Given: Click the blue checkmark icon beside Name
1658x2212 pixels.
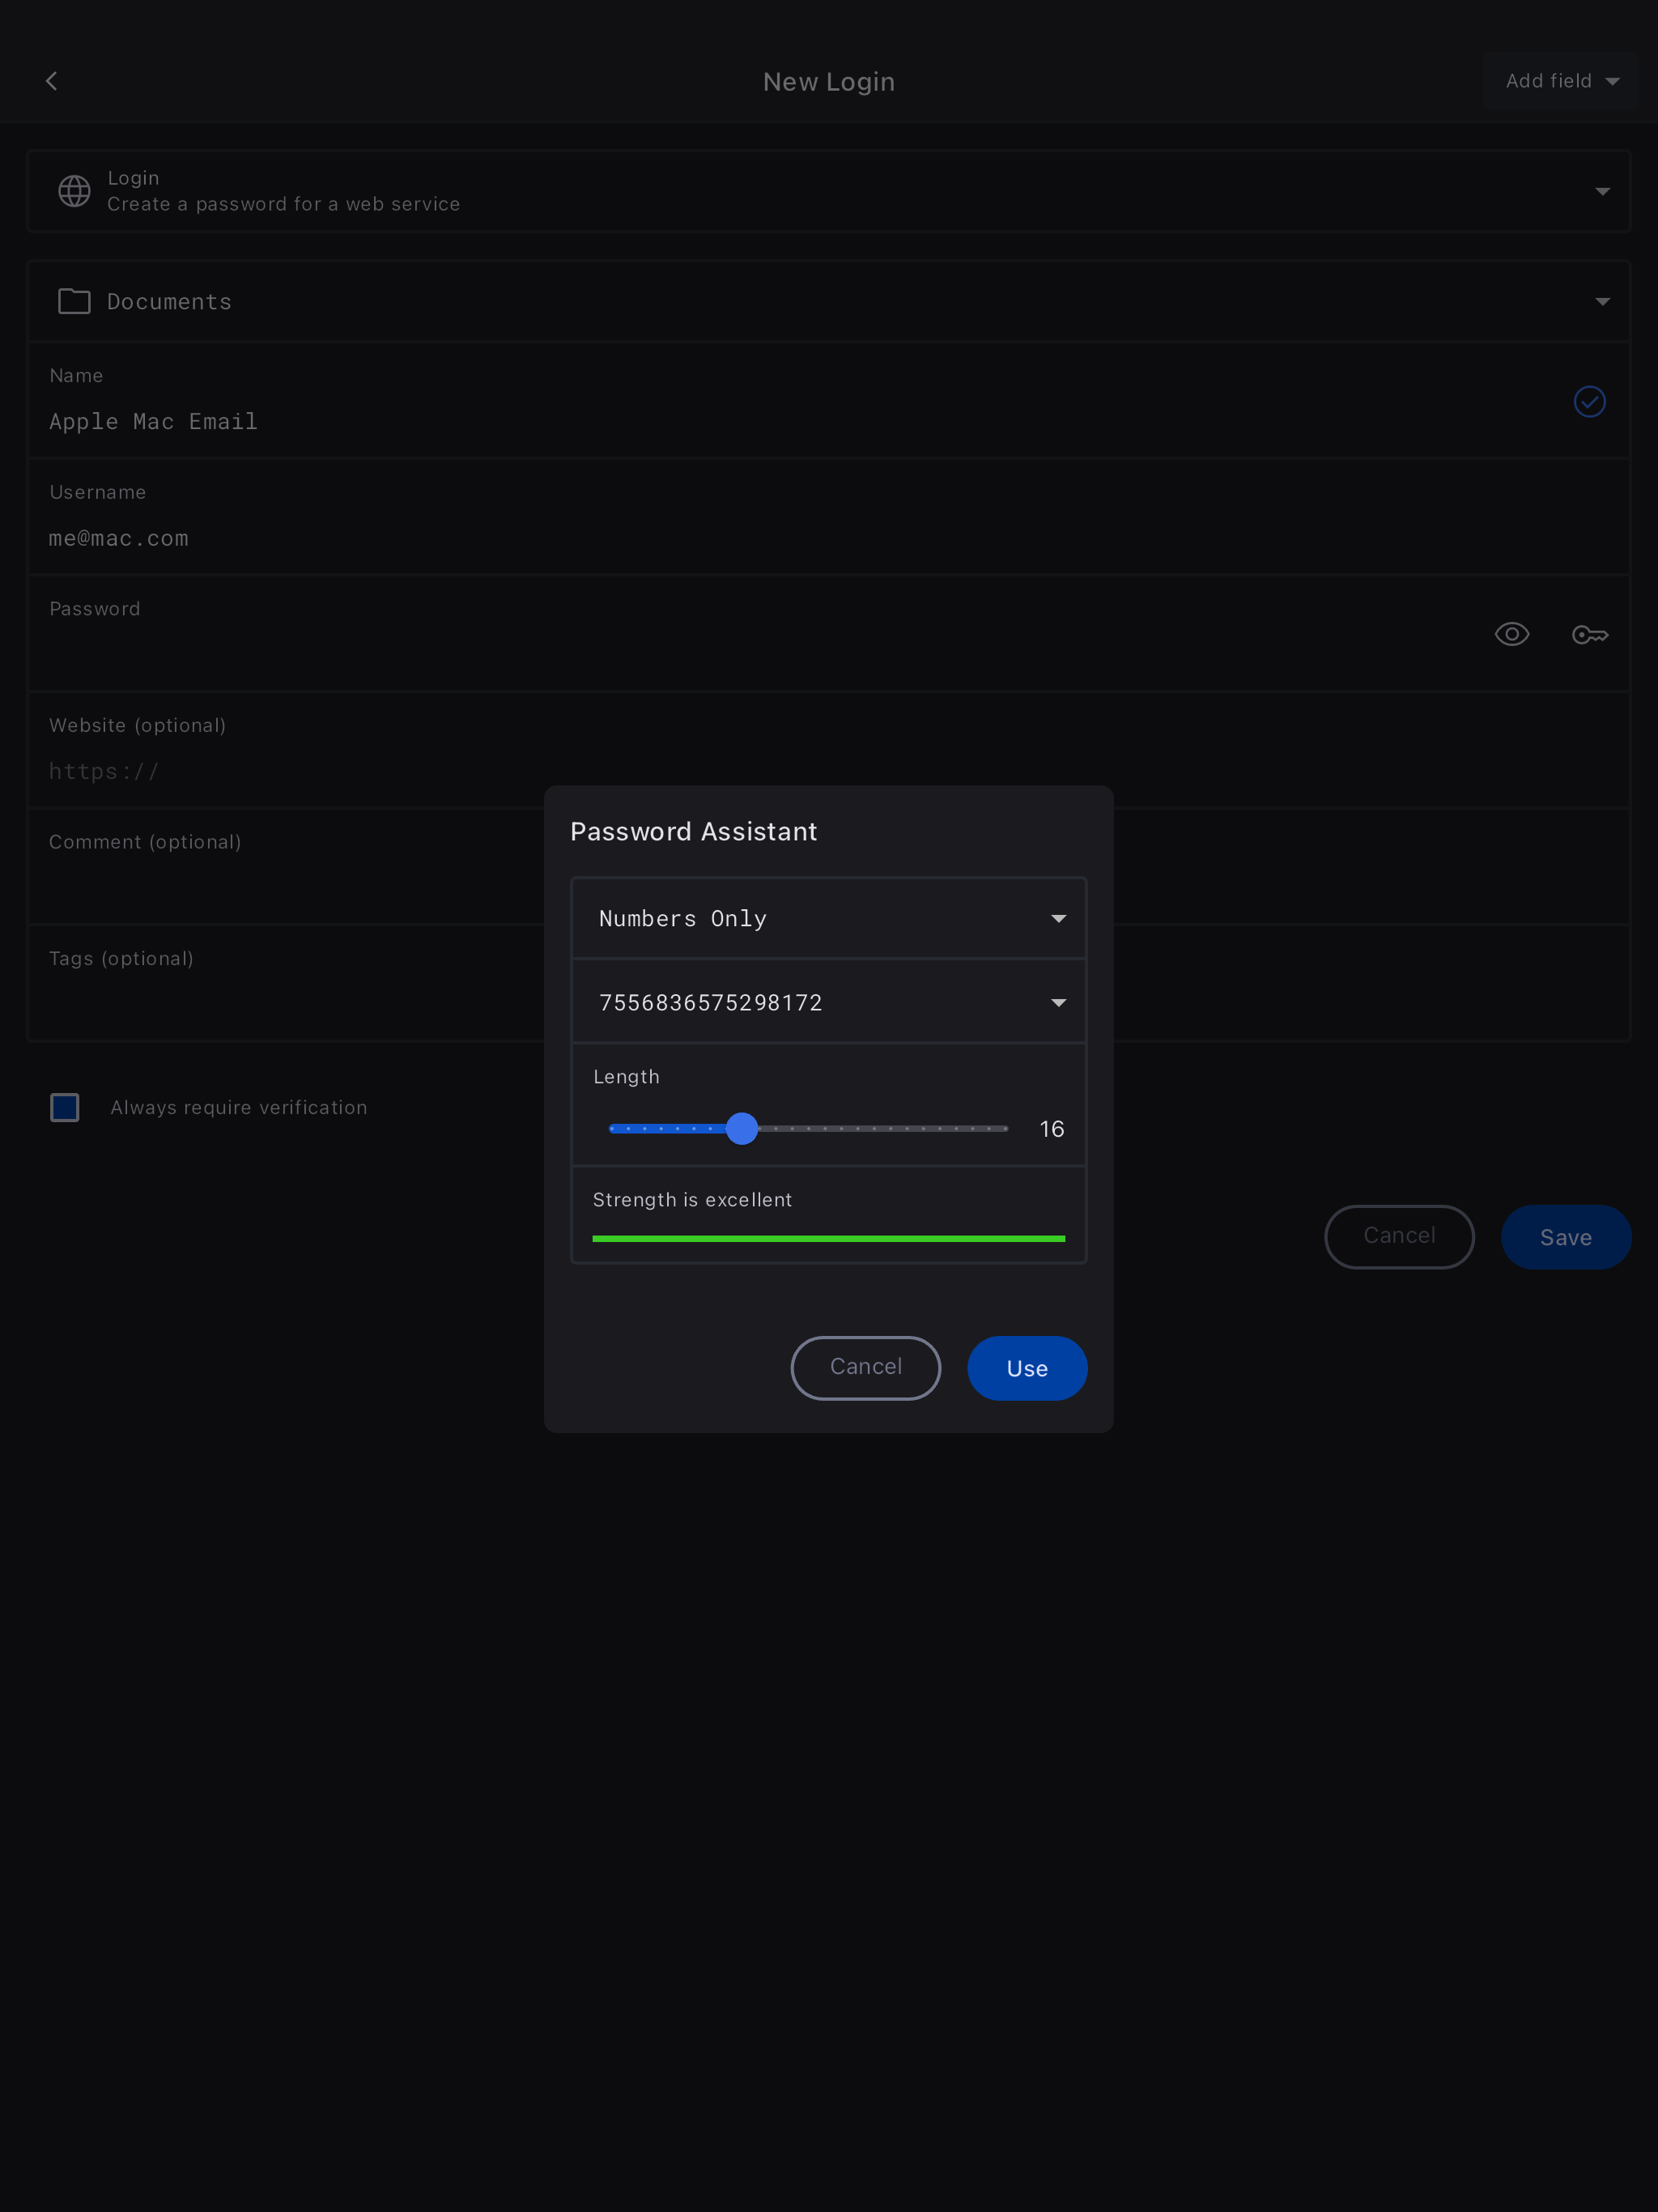Looking at the screenshot, I should tap(1589, 402).
